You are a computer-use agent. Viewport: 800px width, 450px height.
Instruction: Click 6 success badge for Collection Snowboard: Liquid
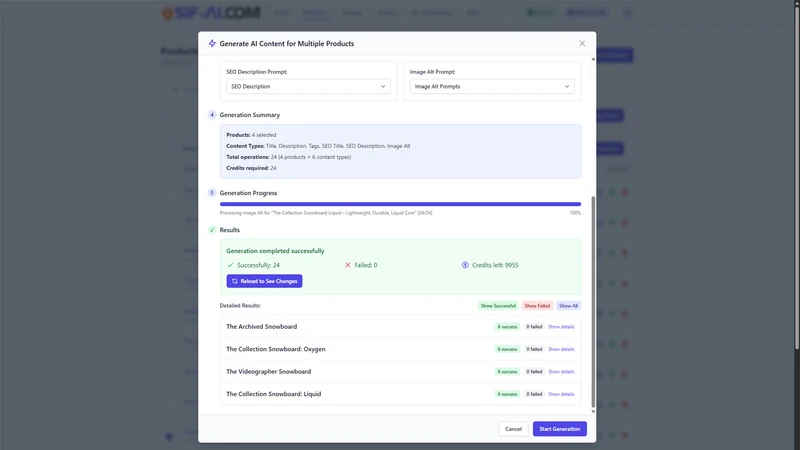[x=507, y=394]
